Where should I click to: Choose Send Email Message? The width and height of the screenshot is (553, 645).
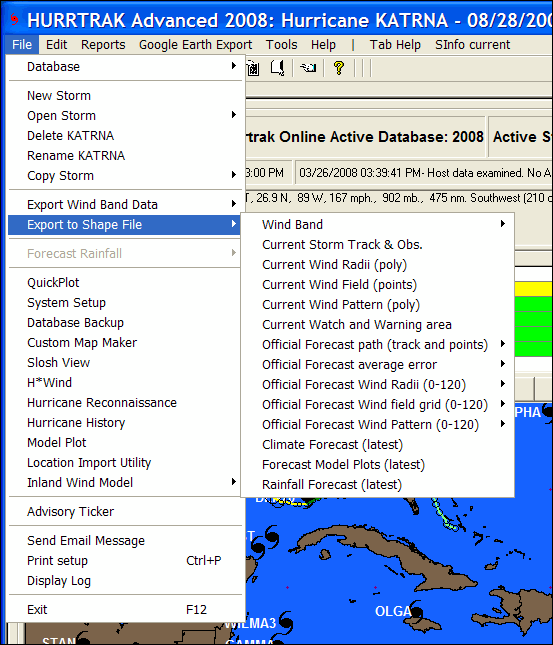pyautogui.click(x=124, y=541)
